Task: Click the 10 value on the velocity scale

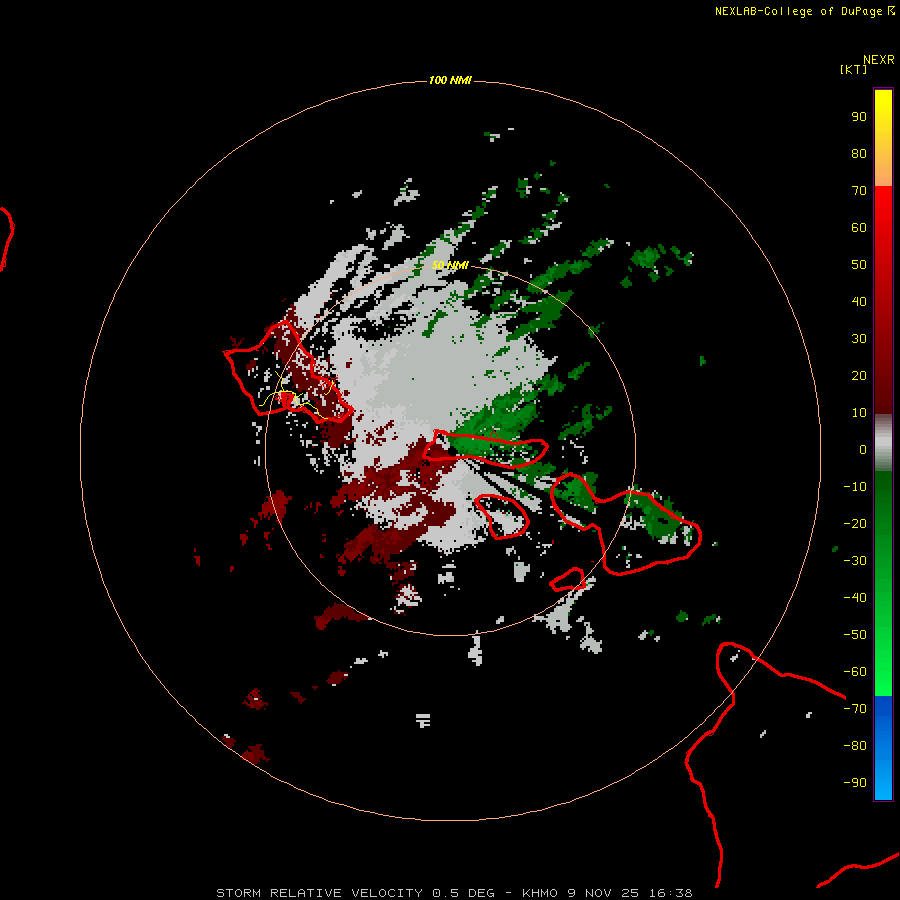Action: click(x=859, y=413)
